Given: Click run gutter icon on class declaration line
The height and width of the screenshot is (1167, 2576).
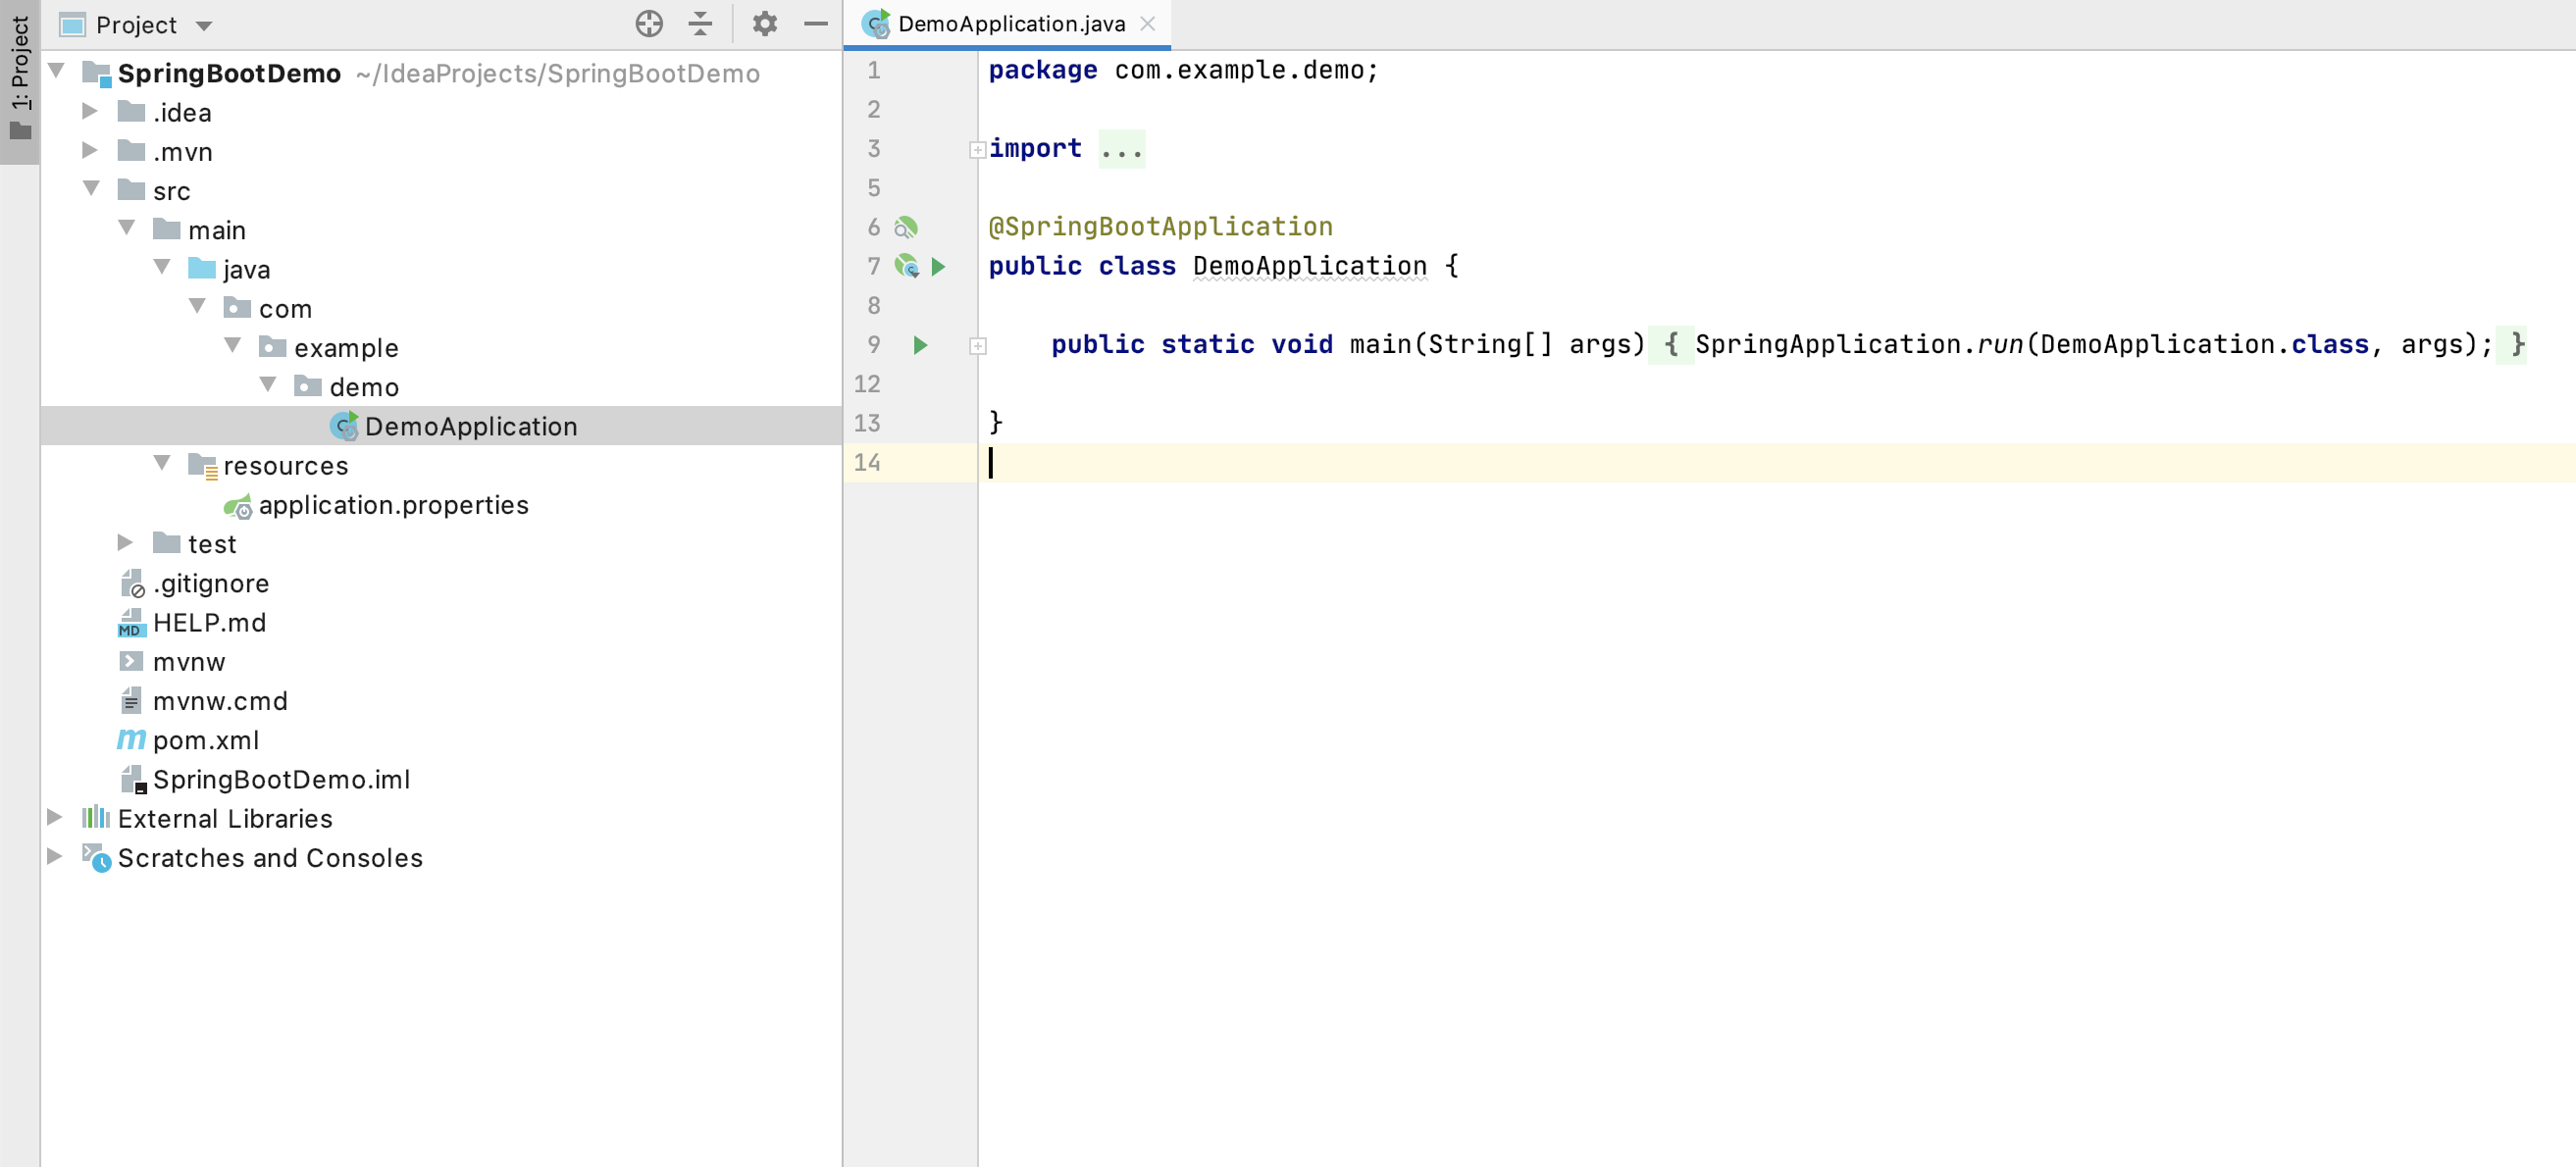Looking at the screenshot, I should (x=938, y=266).
